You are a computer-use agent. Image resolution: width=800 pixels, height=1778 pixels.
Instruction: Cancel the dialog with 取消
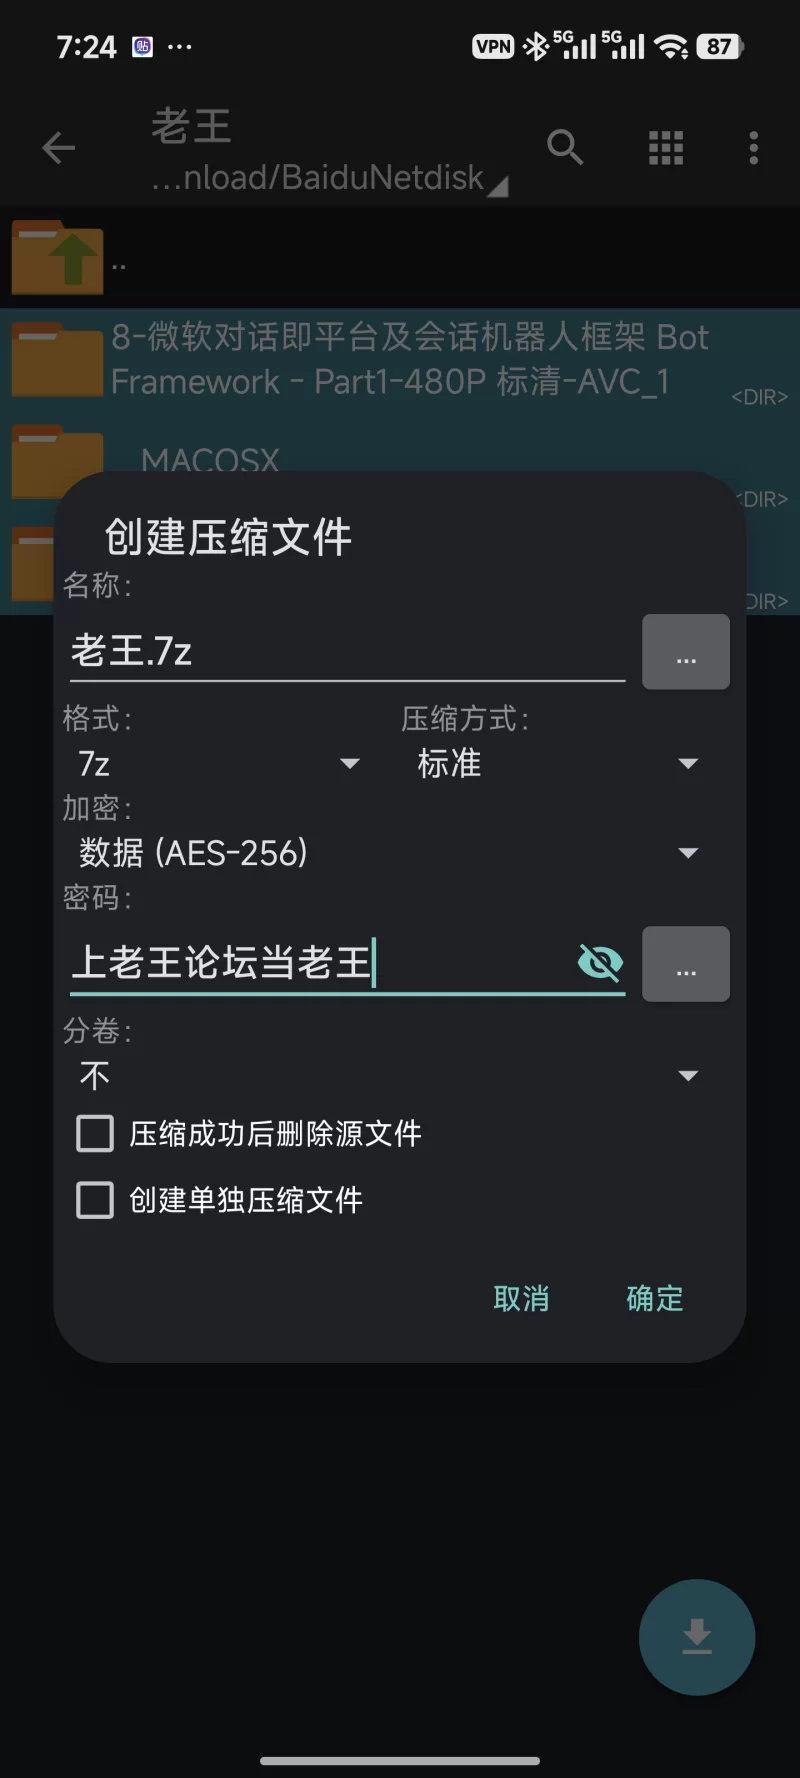pyautogui.click(x=521, y=1297)
